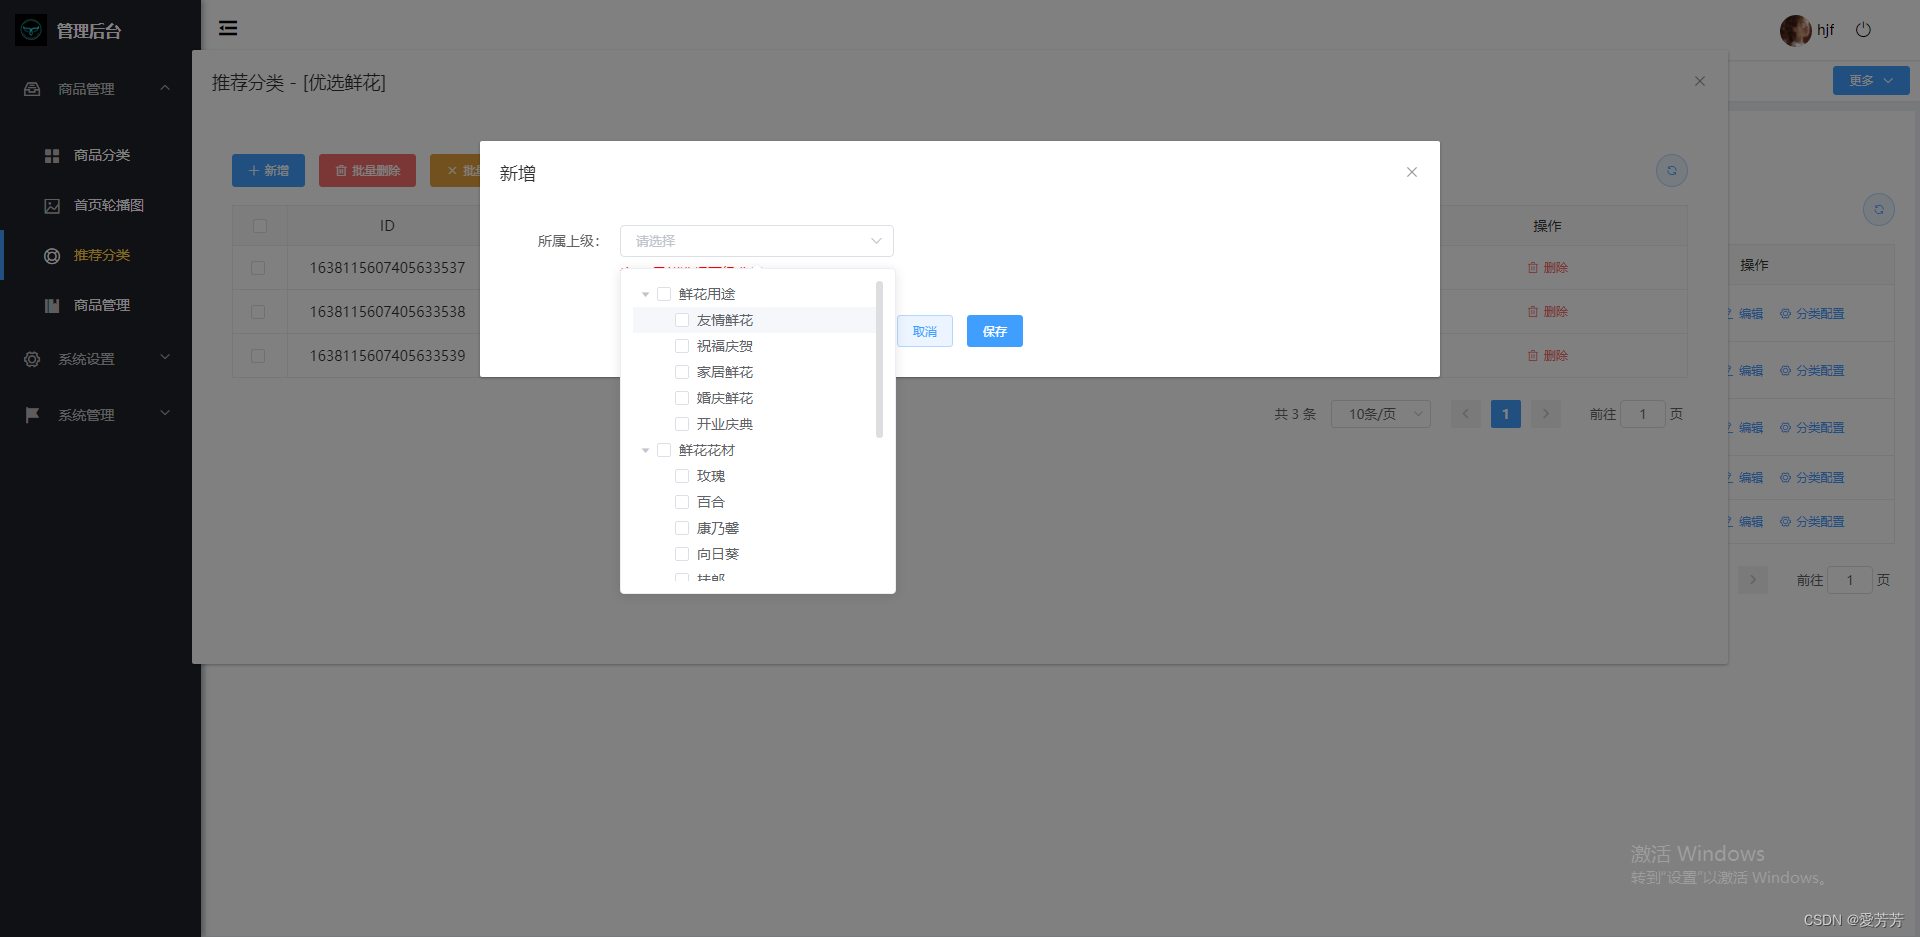Click next page arrow in background pagination

click(x=1753, y=580)
